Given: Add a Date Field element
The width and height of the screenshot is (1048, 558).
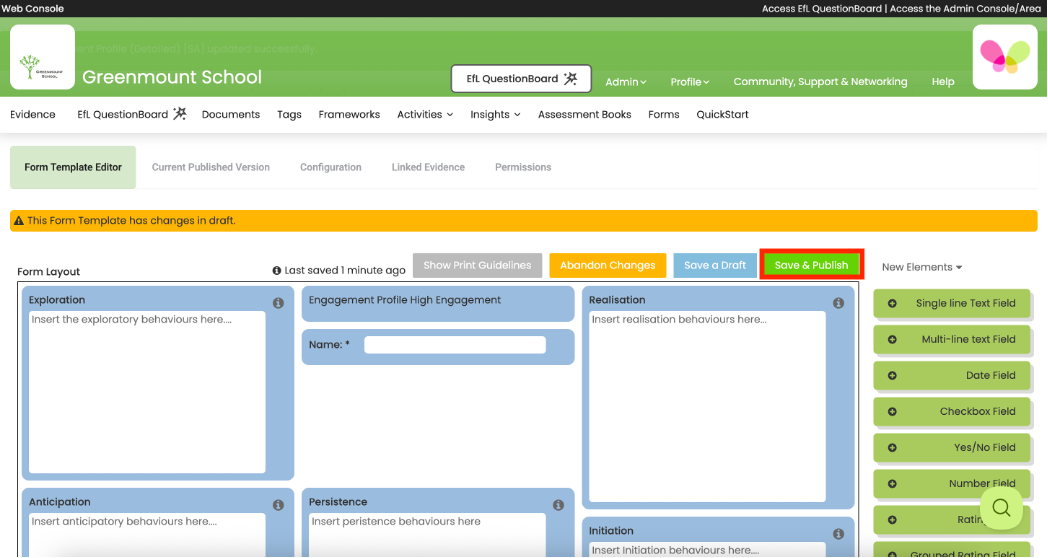Looking at the screenshot, I should (952, 376).
